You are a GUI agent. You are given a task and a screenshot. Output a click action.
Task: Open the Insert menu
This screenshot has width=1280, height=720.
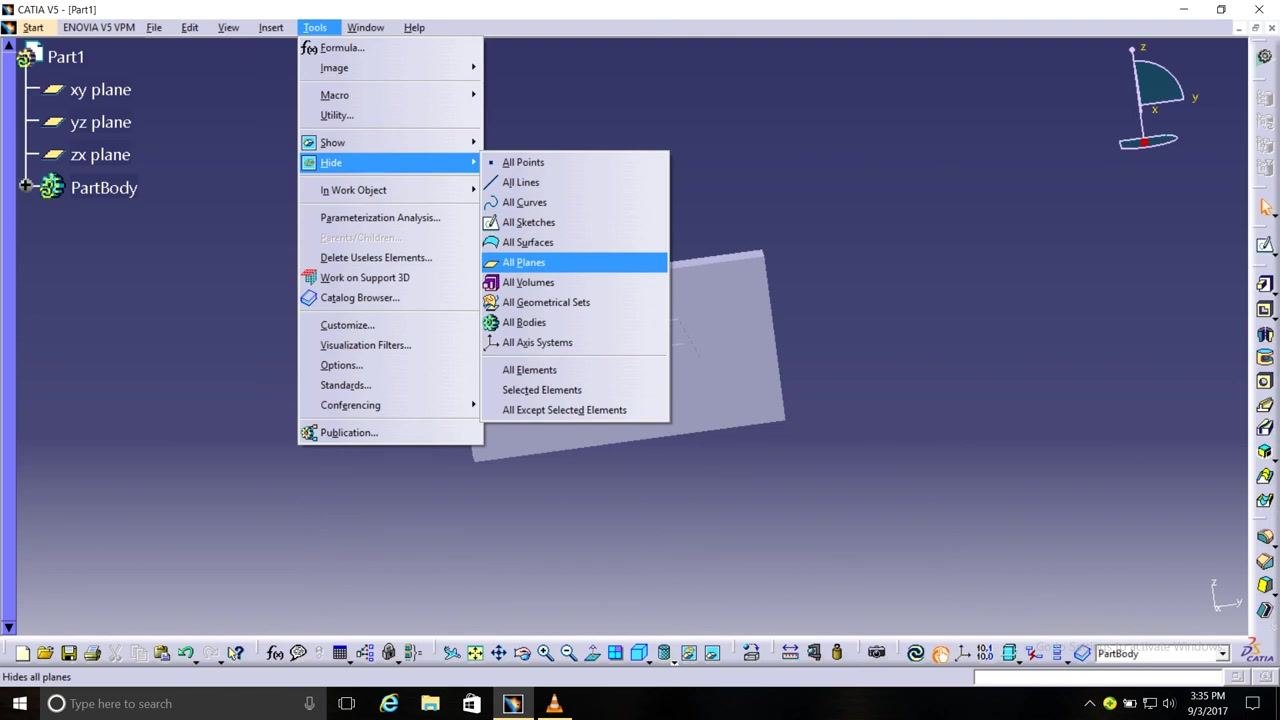(271, 27)
